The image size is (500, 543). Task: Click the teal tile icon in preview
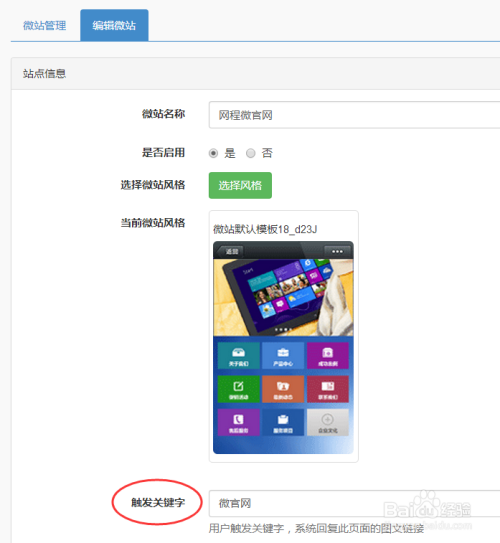click(x=239, y=356)
